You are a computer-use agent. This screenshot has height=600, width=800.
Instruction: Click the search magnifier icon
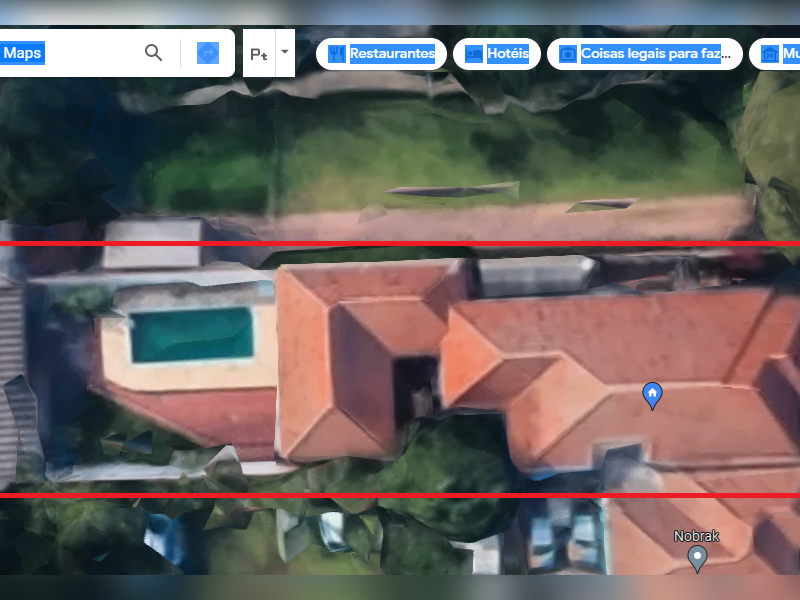[x=153, y=52]
